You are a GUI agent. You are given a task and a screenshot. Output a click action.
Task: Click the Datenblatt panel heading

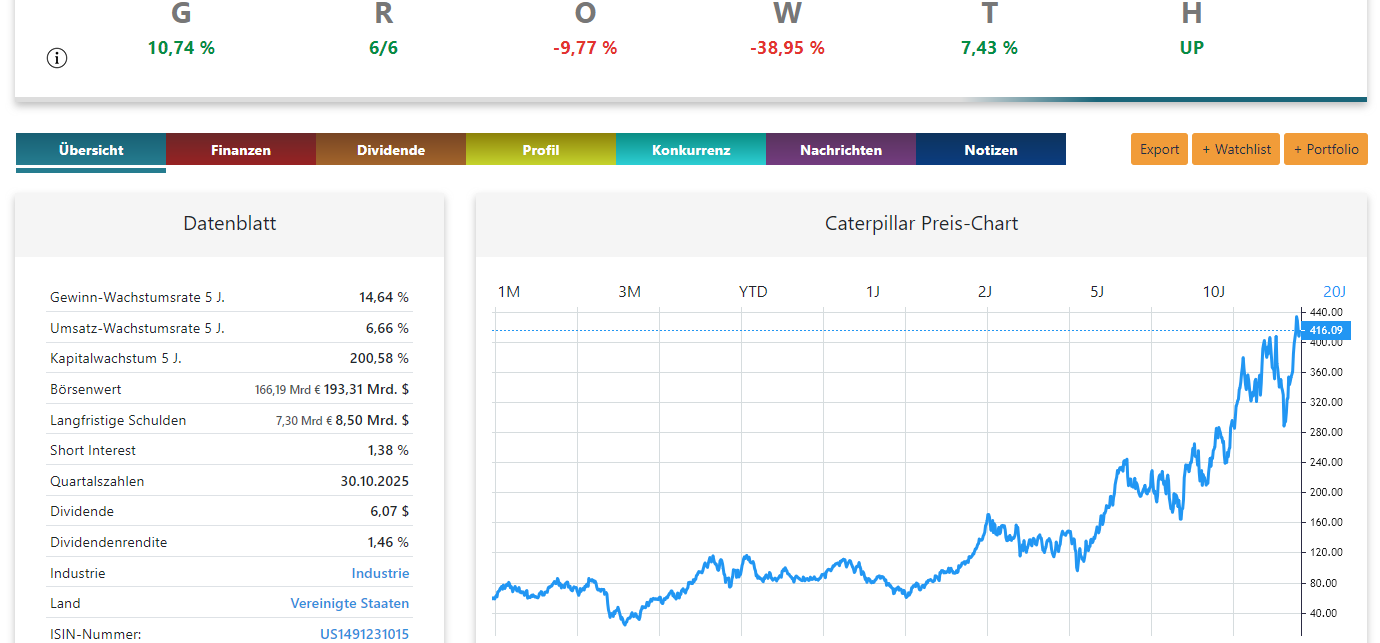pyautogui.click(x=230, y=223)
